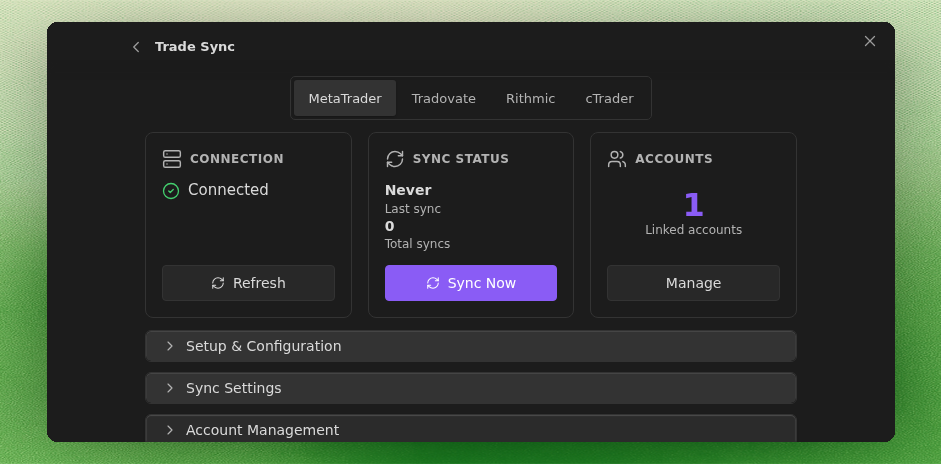Image resolution: width=941 pixels, height=464 pixels.
Task: Switch to the Rithmic tab
Action: coord(531,98)
